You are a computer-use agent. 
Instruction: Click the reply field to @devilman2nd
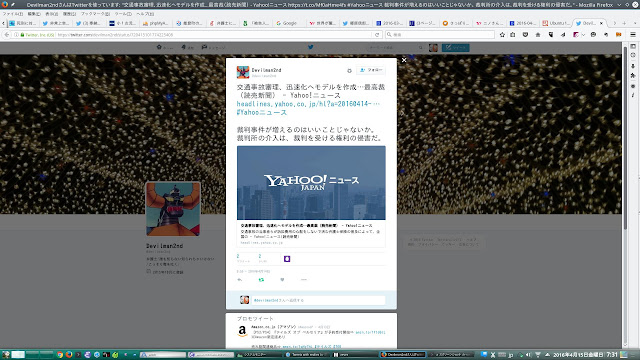(318, 300)
